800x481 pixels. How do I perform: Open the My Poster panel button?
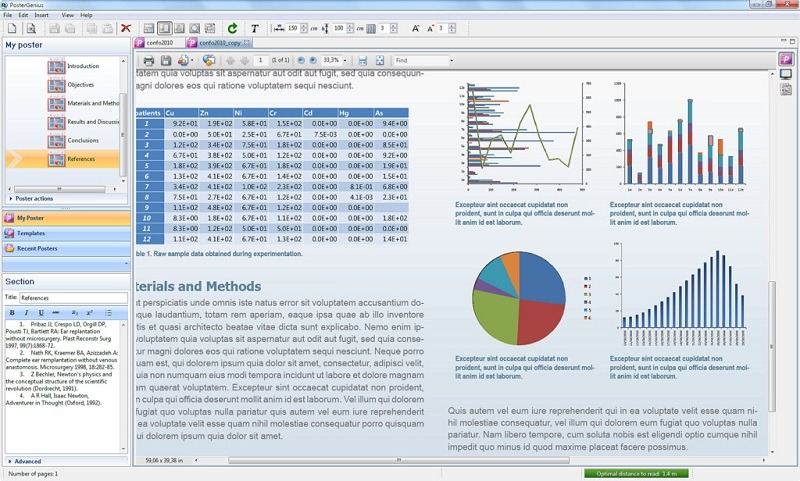click(x=66, y=218)
